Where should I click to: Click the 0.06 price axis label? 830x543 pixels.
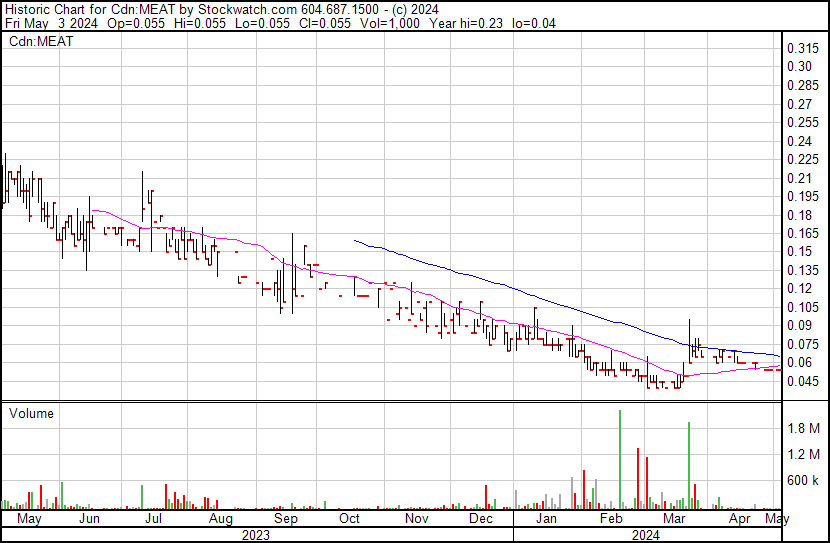point(799,362)
